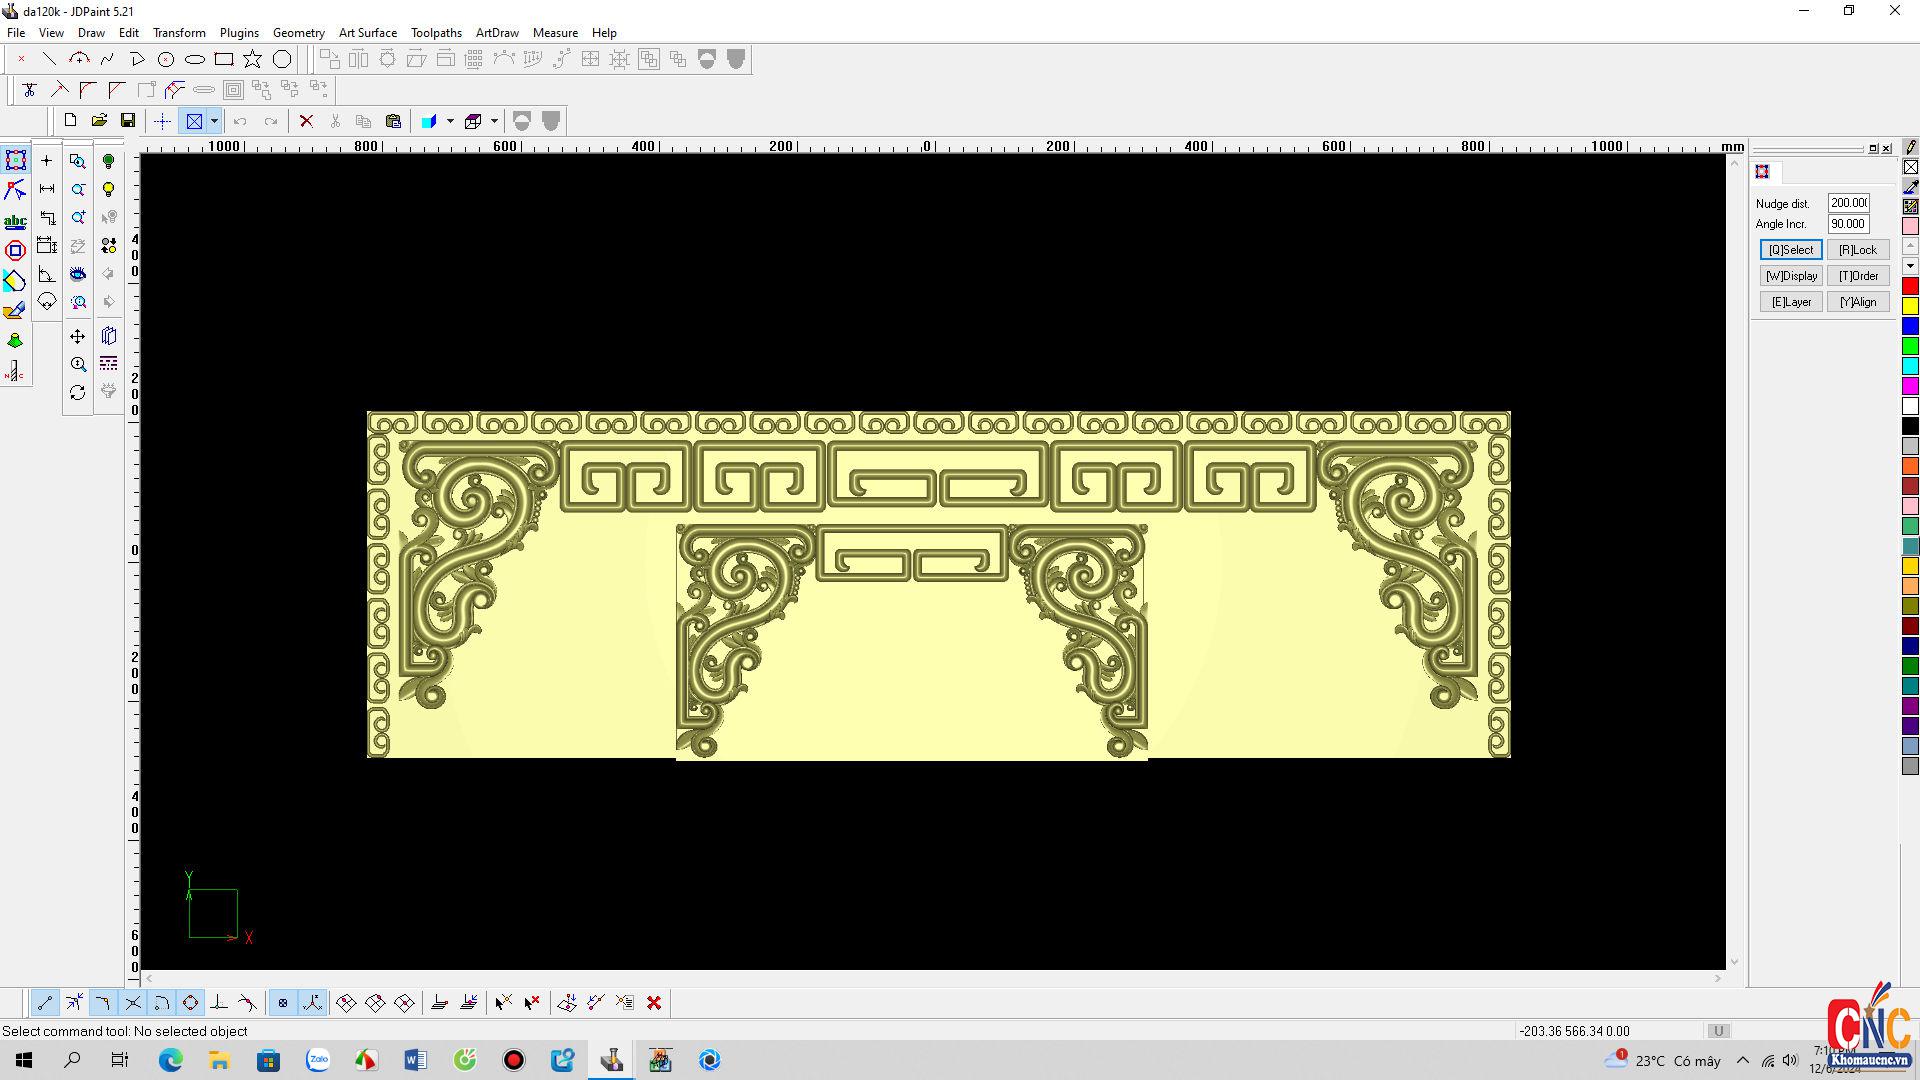Toggle endpoint snap in bottom toolbar

click(x=45, y=1003)
